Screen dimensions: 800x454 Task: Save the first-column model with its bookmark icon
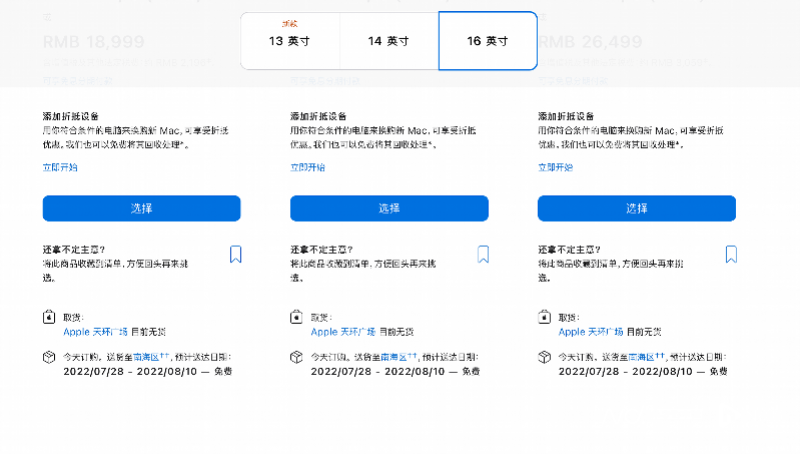pos(235,254)
